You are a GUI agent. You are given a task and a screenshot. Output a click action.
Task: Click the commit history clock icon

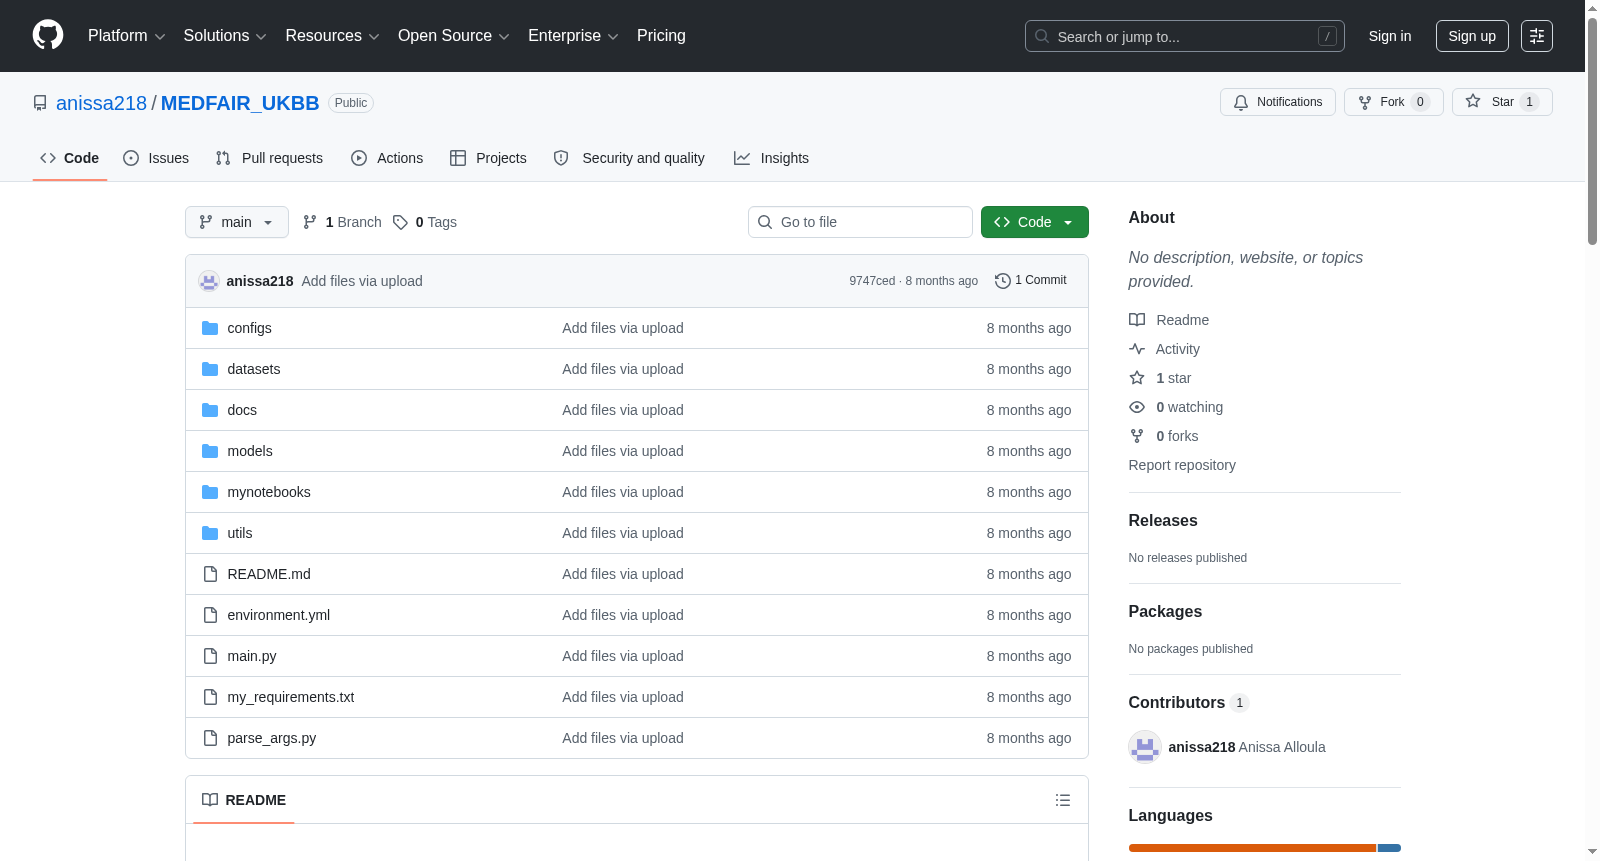(x=1003, y=281)
